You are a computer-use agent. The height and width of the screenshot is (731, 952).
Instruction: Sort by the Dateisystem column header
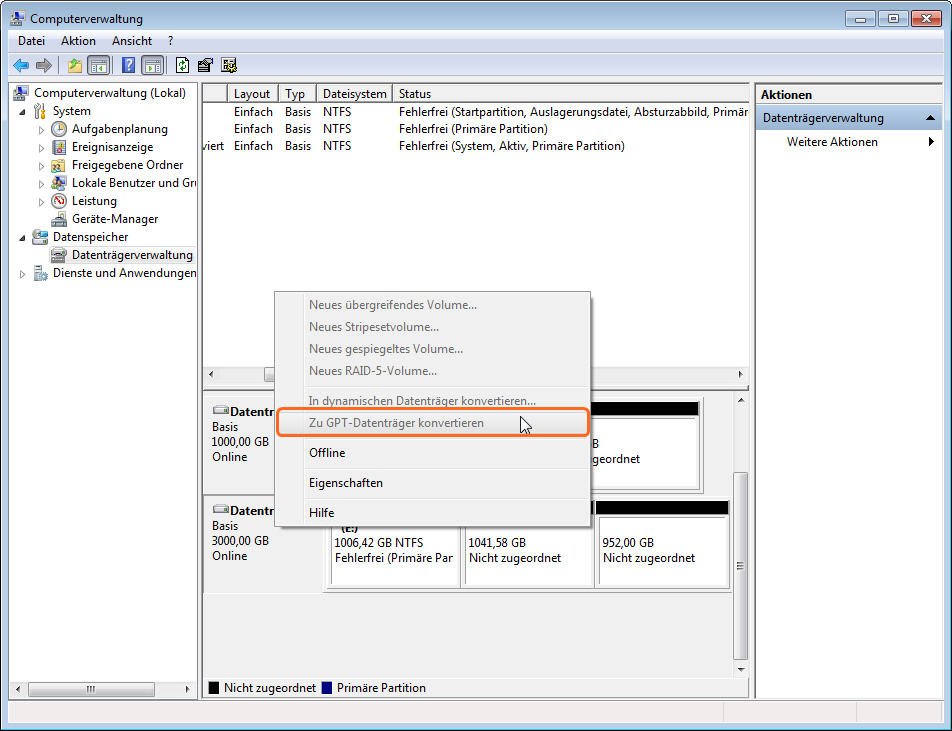pyautogui.click(x=355, y=94)
